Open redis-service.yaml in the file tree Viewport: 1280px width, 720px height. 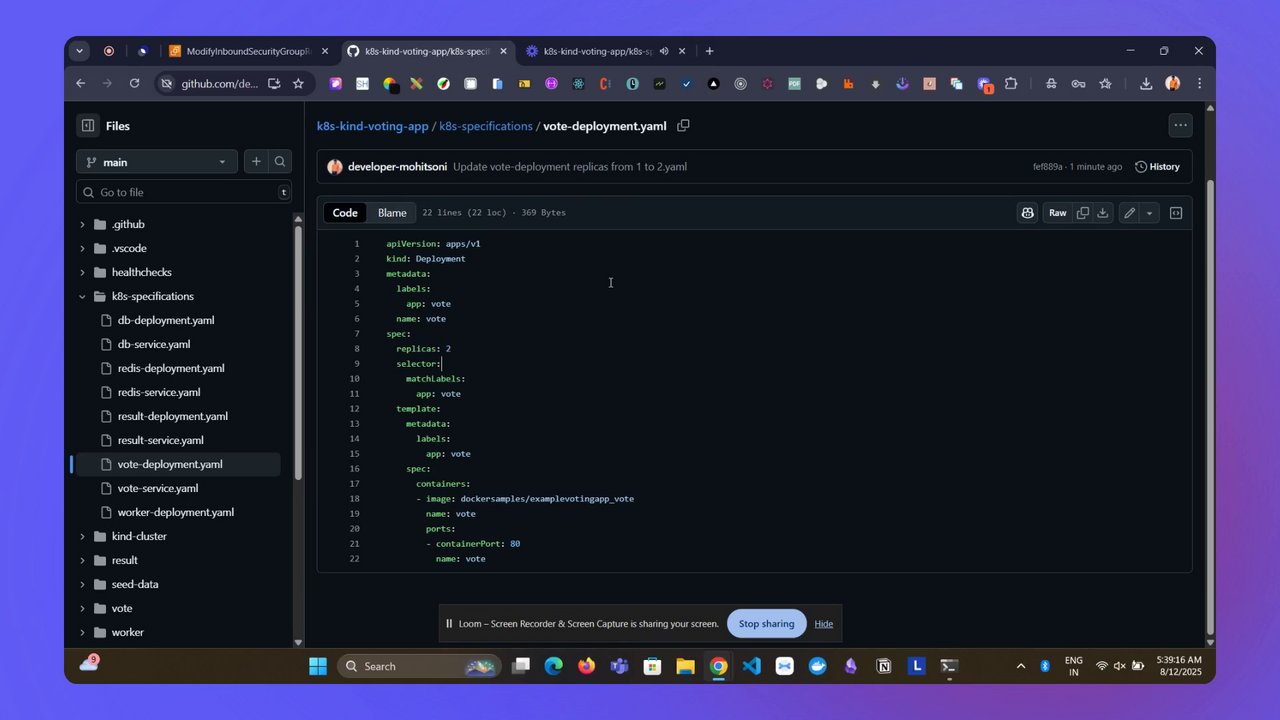159,392
